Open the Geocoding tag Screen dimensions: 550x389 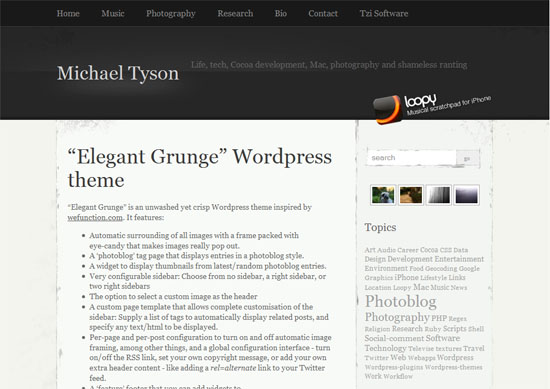click(441, 269)
